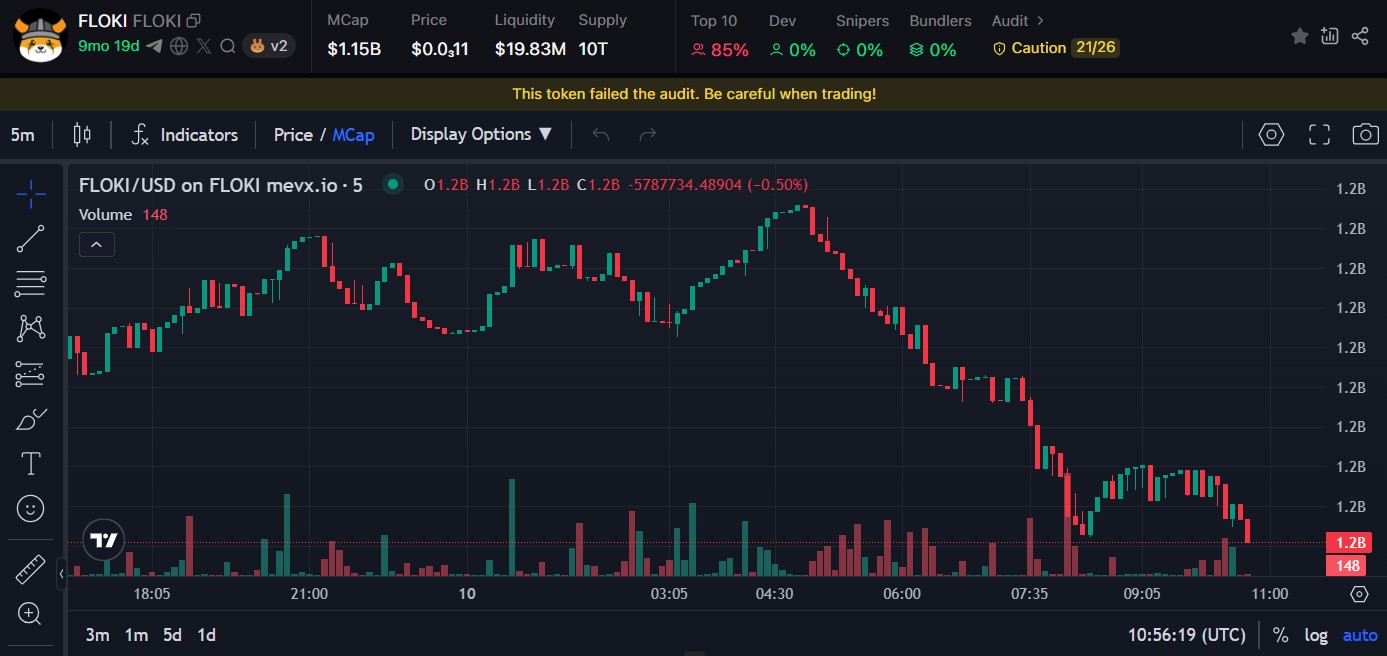The height and width of the screenshot is (656, 1387).
Task: Click the FLOKI/USD chart title legend
Action: pyautogui.click(x=220, y=185)
